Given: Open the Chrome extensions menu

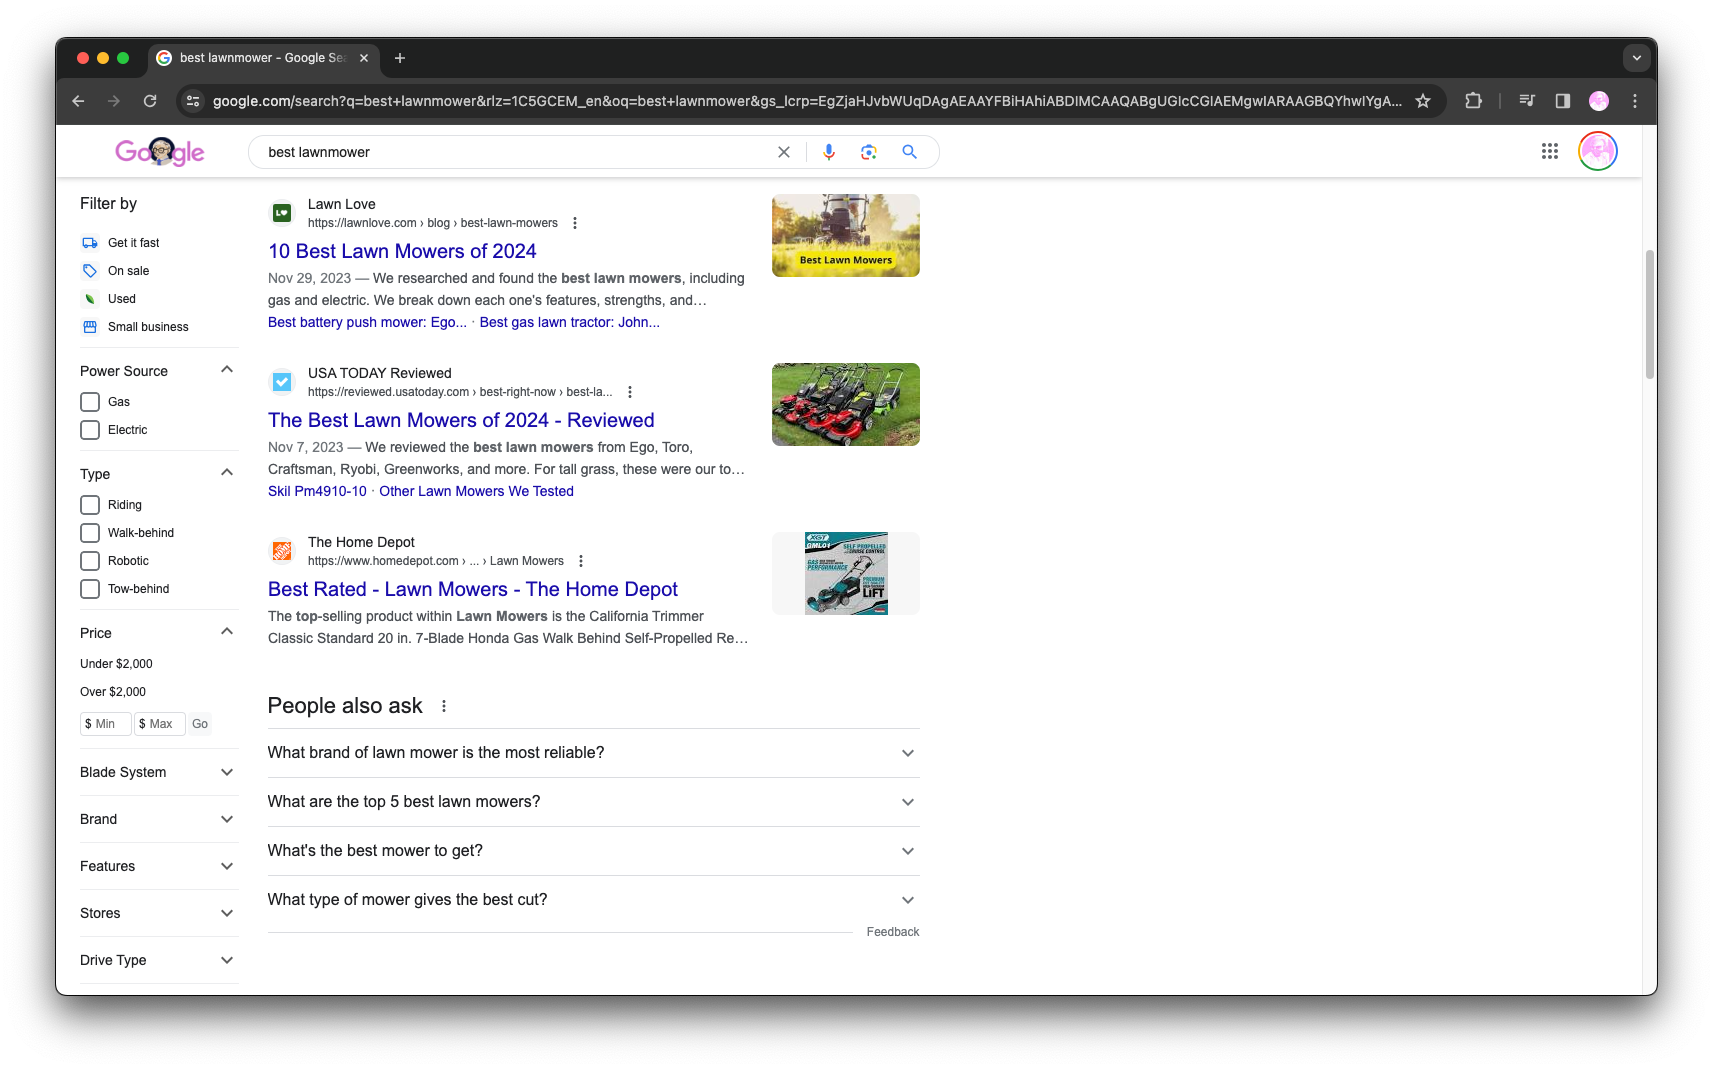Looking at the screenshot, I should click(1473, 101).
